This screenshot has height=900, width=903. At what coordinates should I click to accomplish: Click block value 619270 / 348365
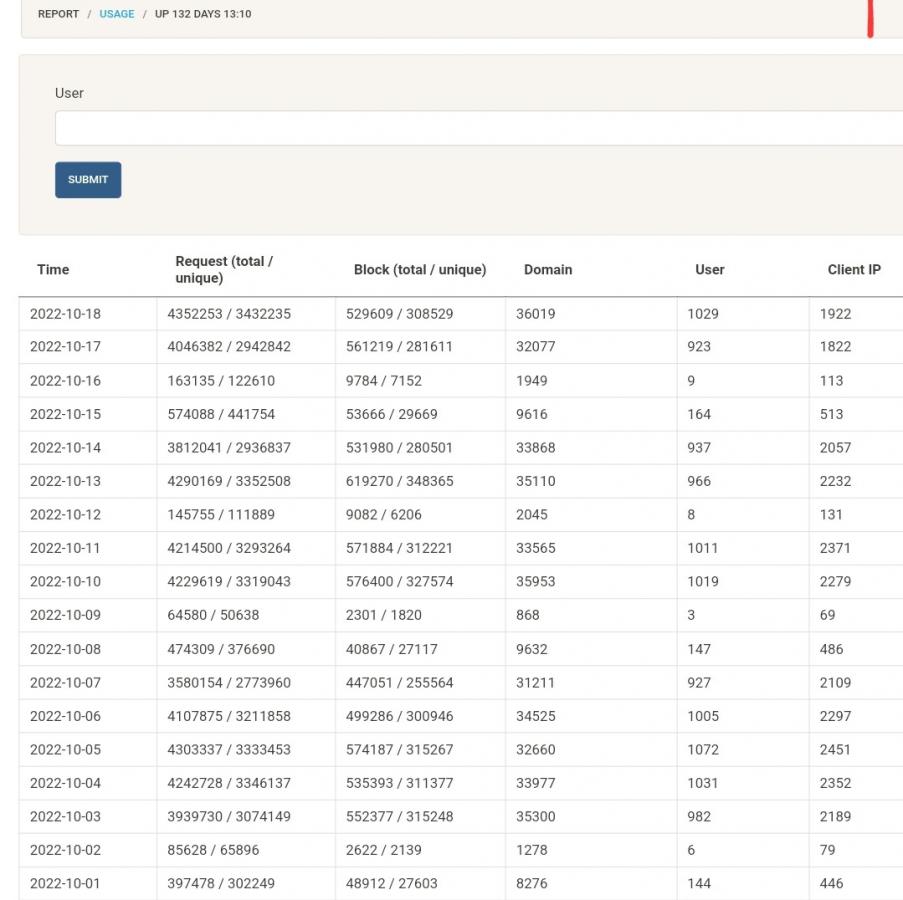pyautogui.click(x=399, y=481)
